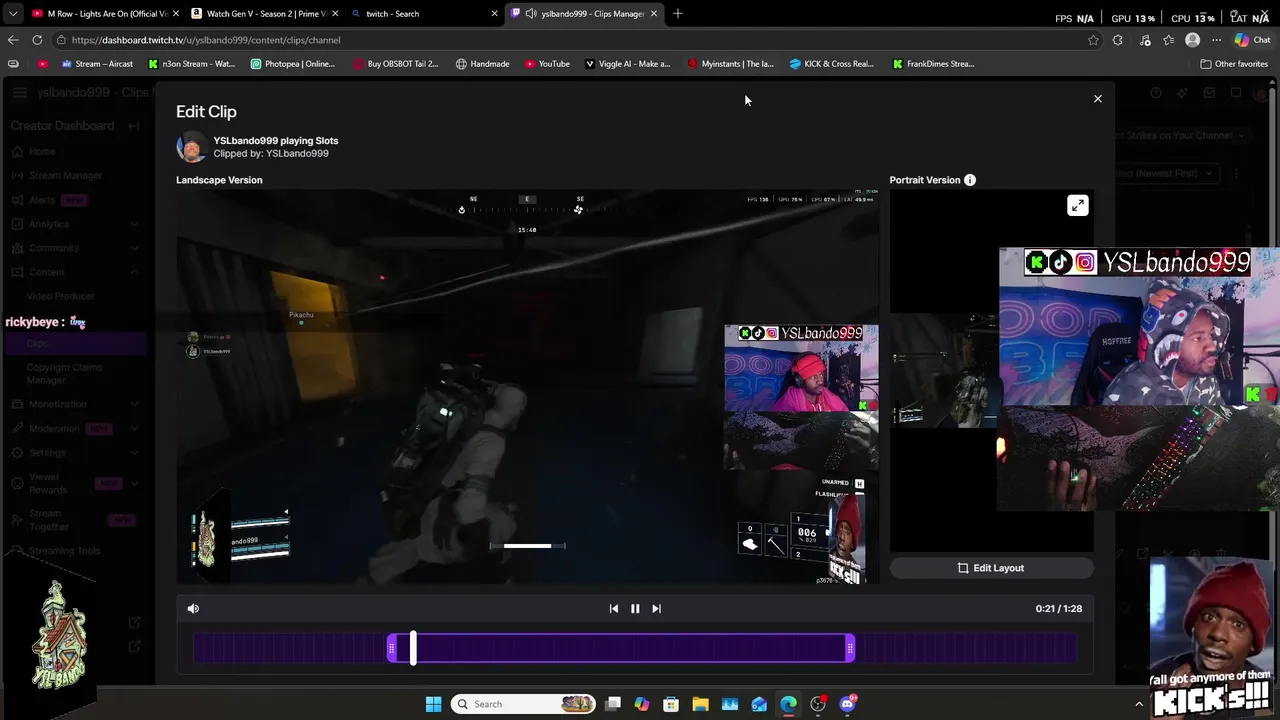Click the right trim handle on timeline

850,649
